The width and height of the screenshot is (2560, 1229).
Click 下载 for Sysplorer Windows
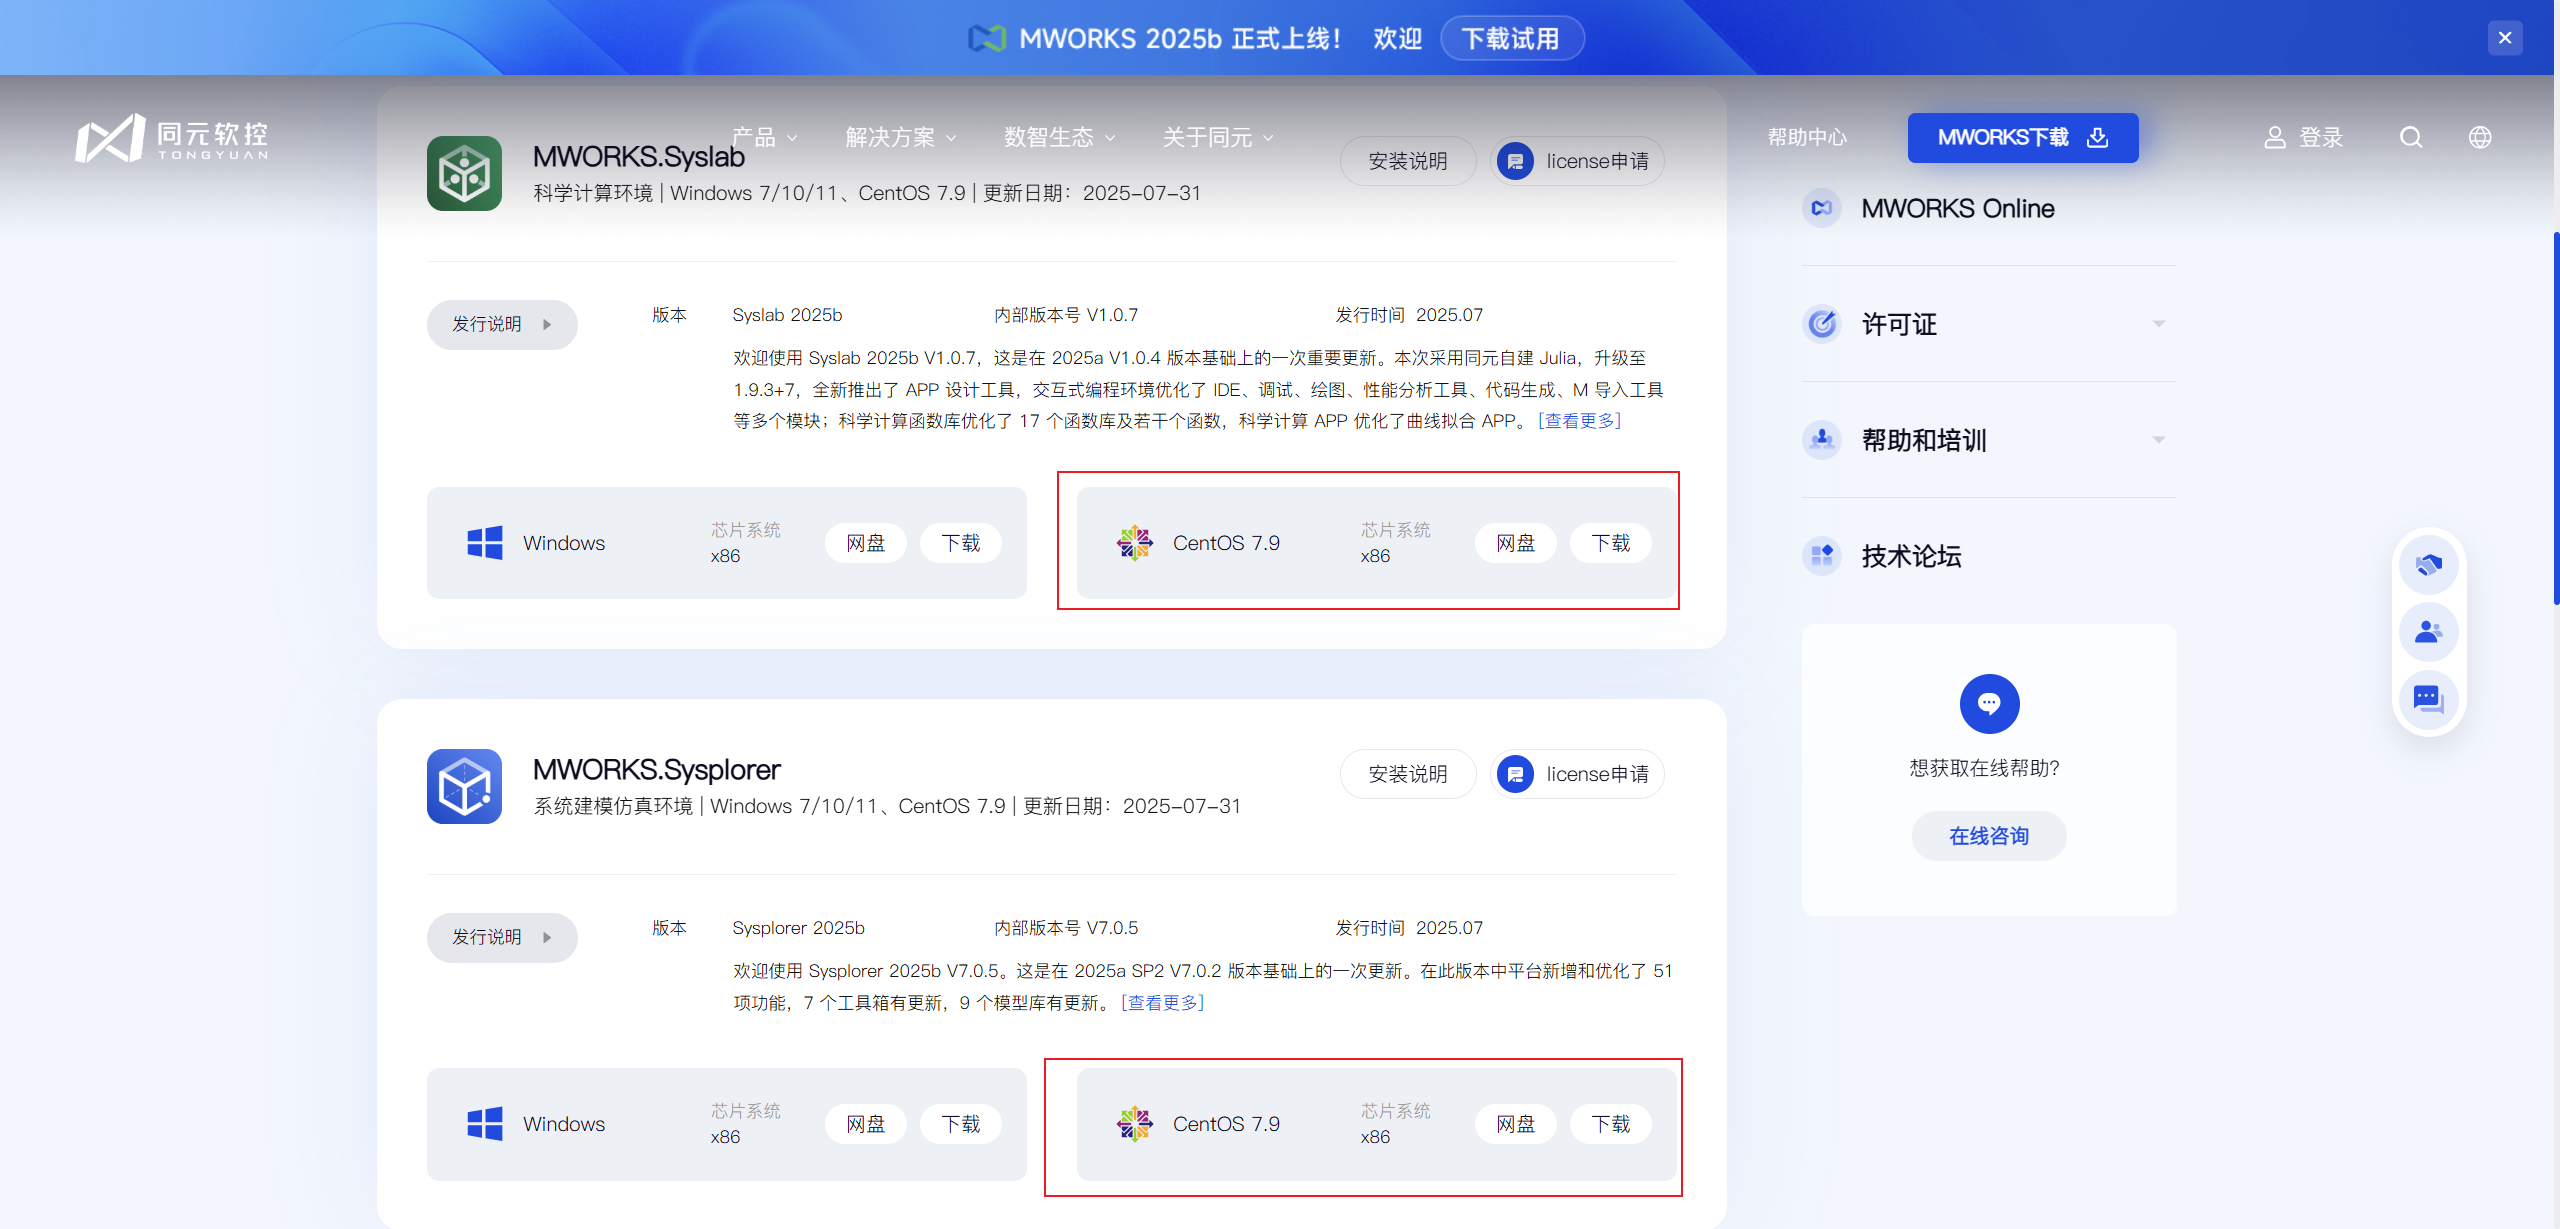point(961,1124)
